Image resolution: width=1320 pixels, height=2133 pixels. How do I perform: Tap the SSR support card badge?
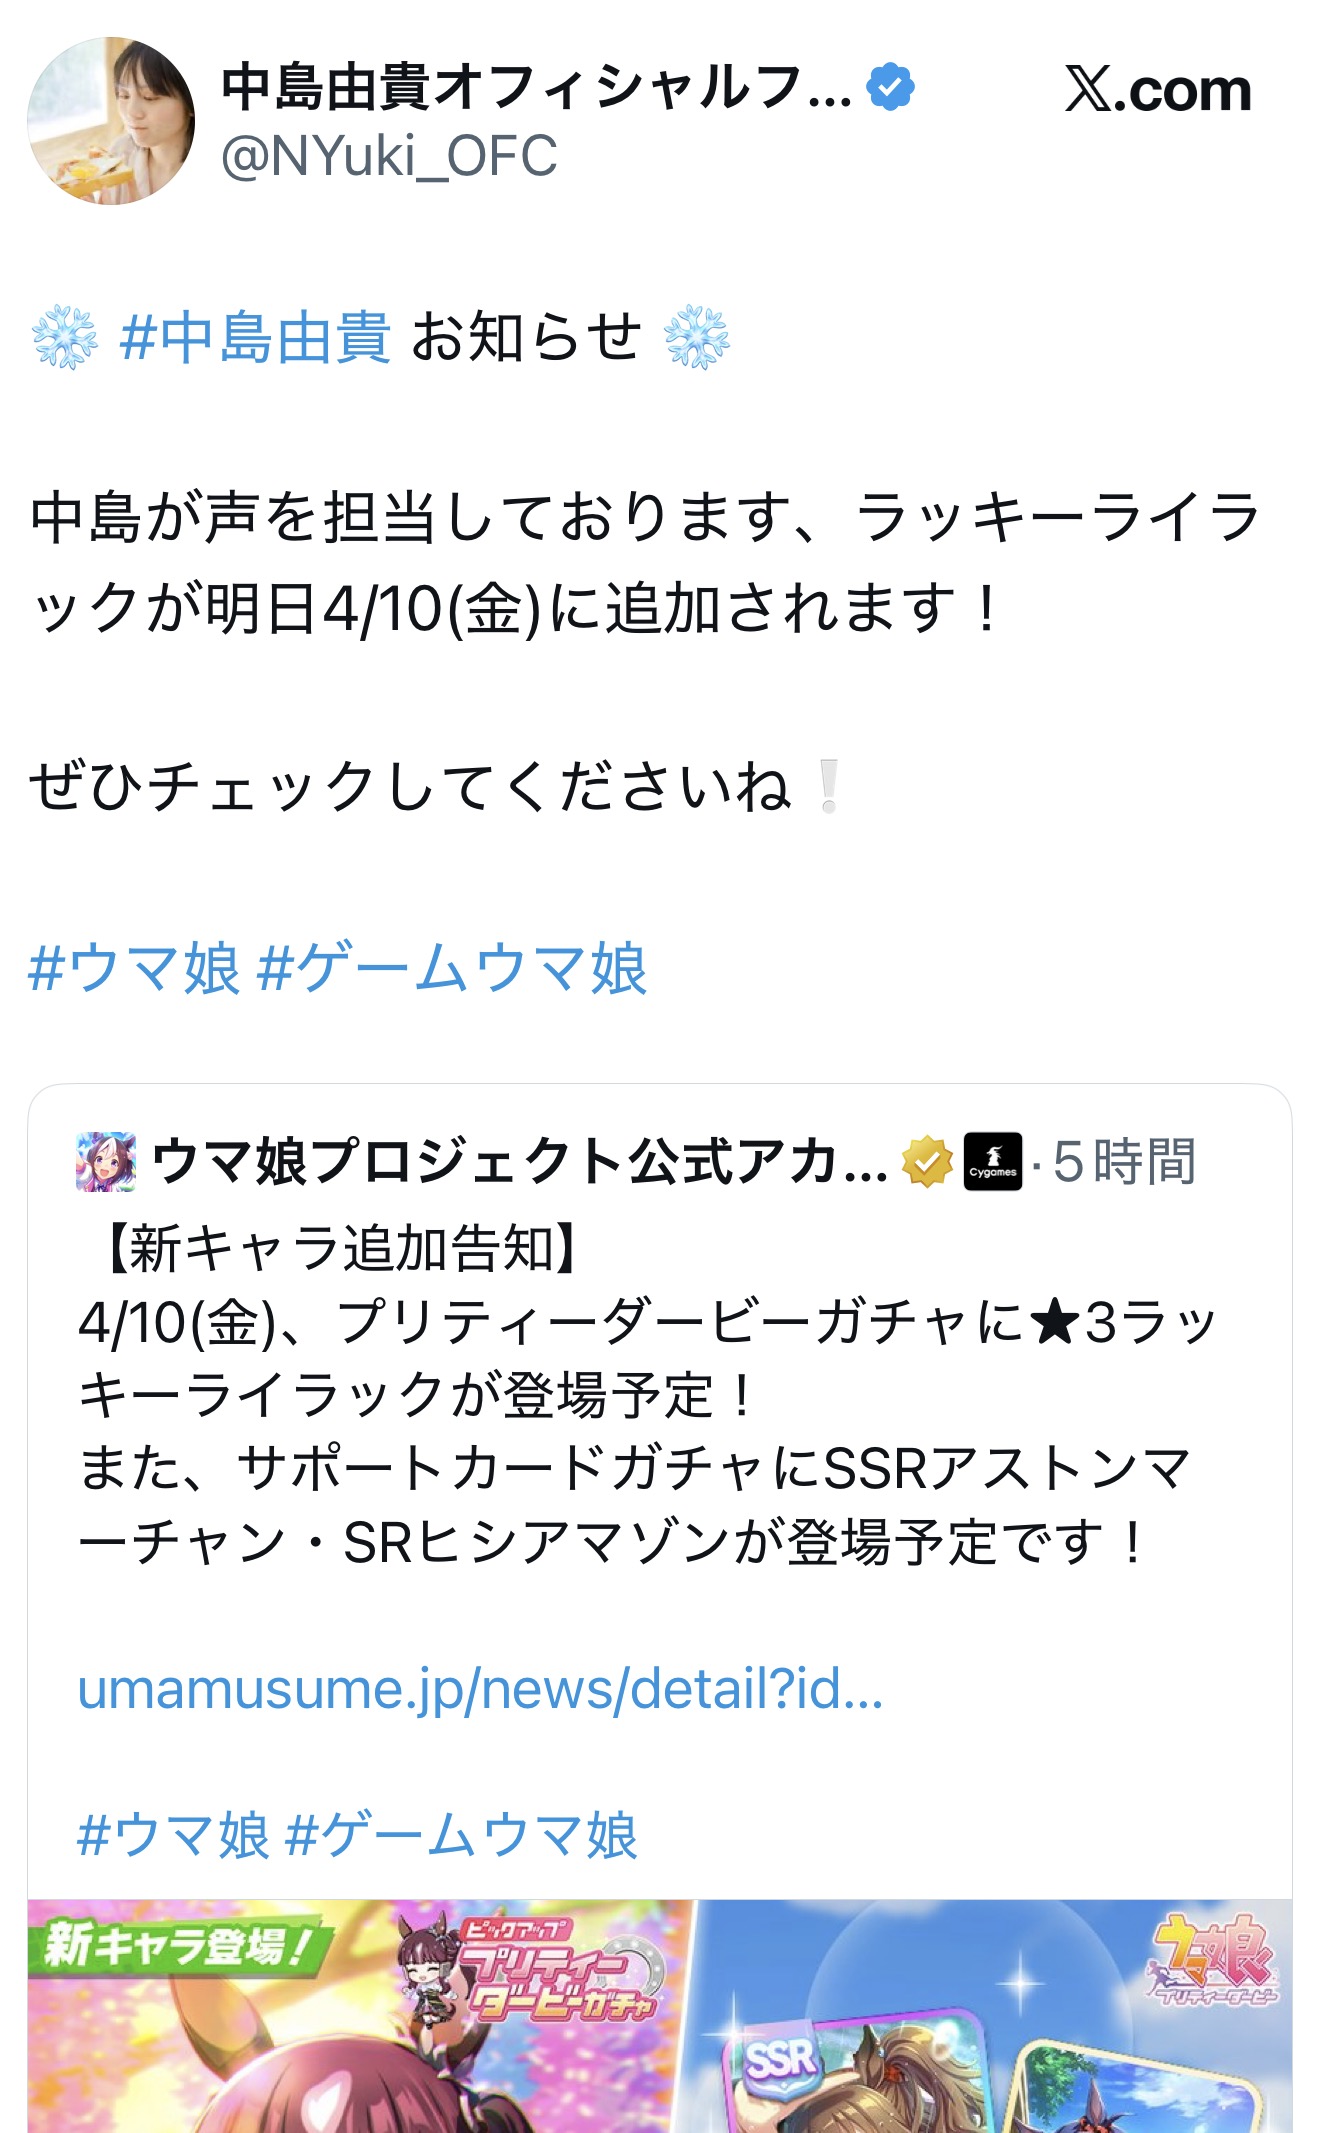point(779,2060)
